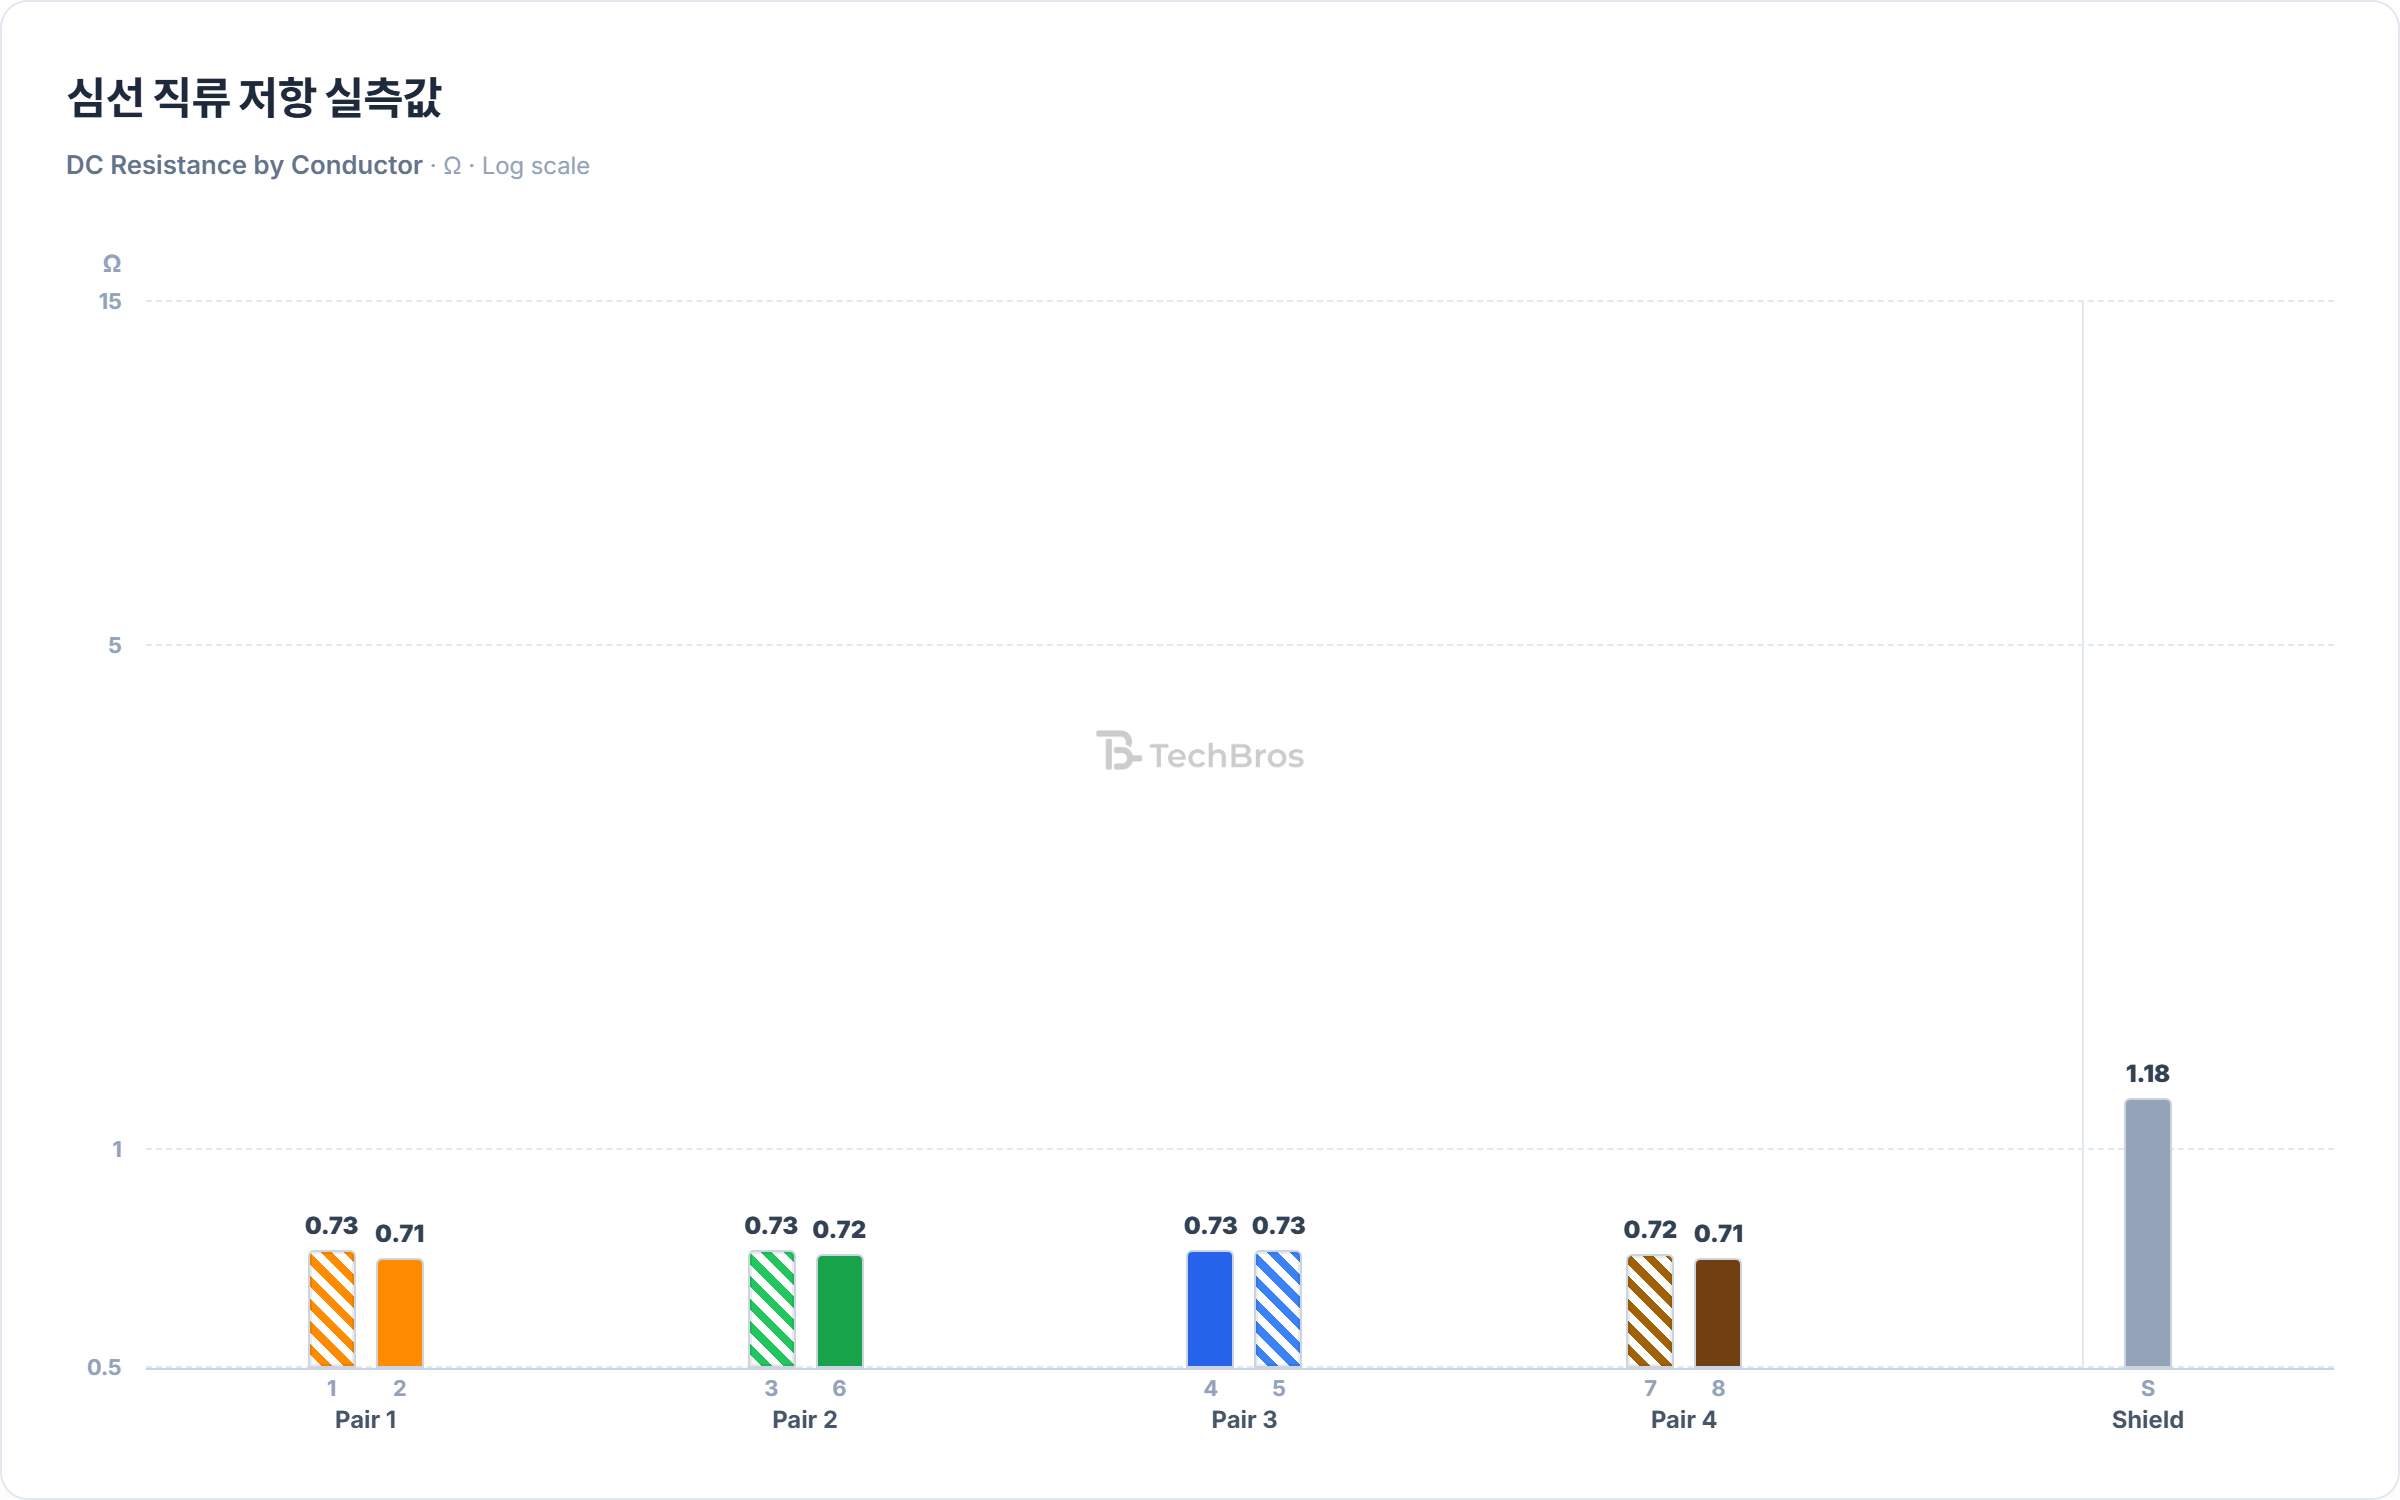This screenshot has width=2400, height=1500.
Task: Click the solid green bar for conductor 6
Action: [840, 1310]
